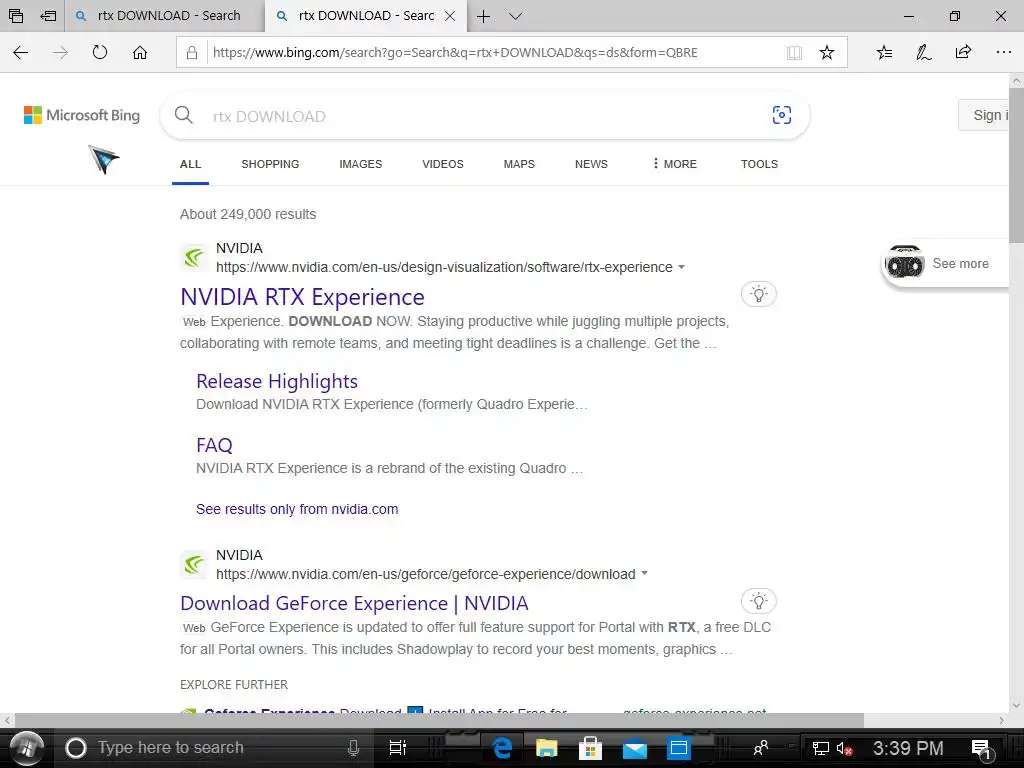This screenshot has height=768, width=1024.
Task: Refresh the current page
Action: pyautogui.click(x=100, y=52)
